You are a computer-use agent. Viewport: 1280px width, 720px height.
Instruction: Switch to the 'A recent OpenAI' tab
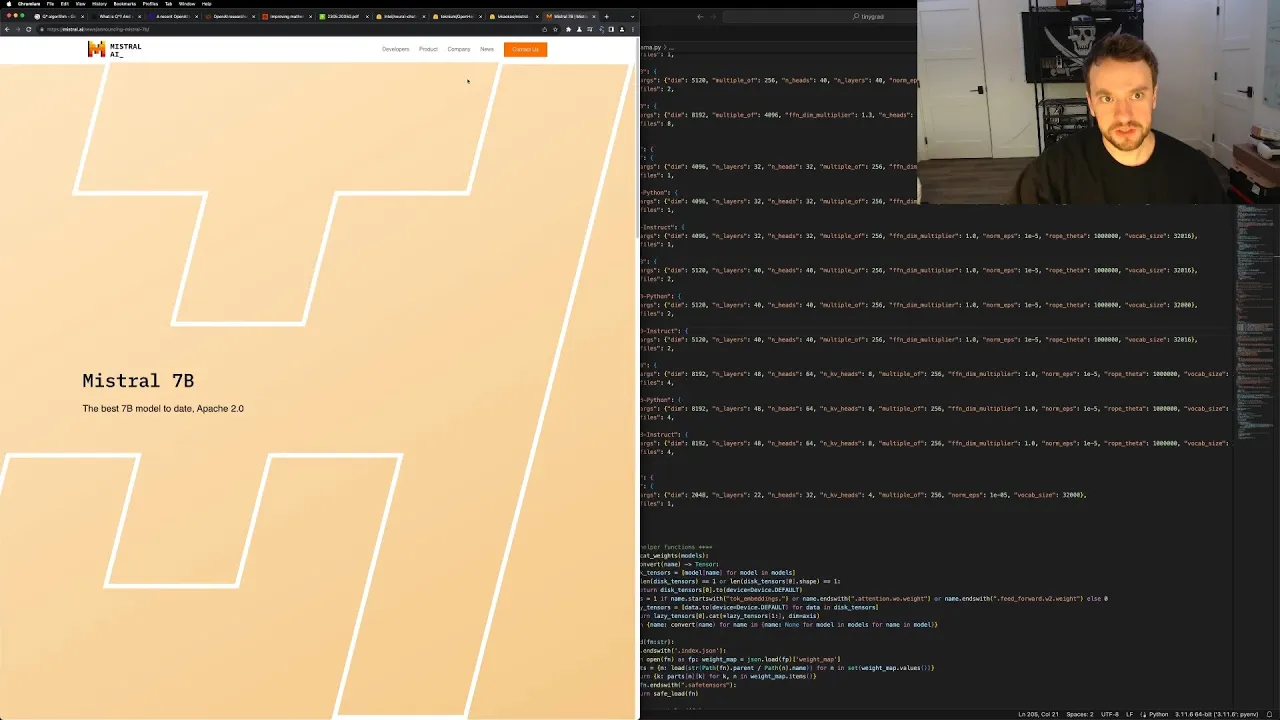pyautogui.click(x=172, y=16)
